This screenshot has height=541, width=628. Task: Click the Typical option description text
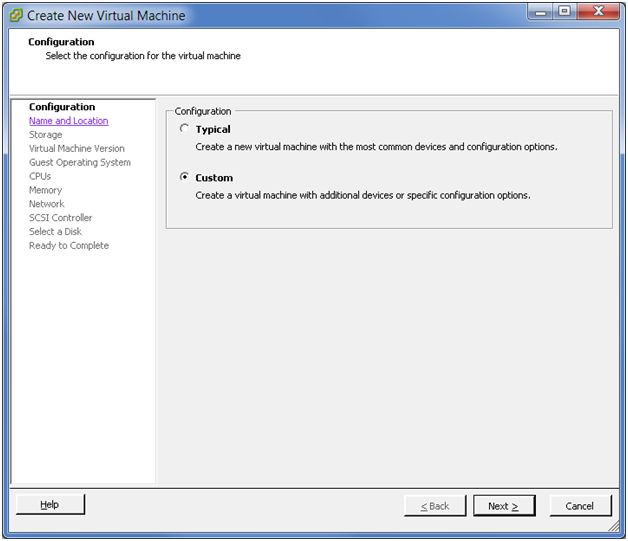click(x=376, y=147)
